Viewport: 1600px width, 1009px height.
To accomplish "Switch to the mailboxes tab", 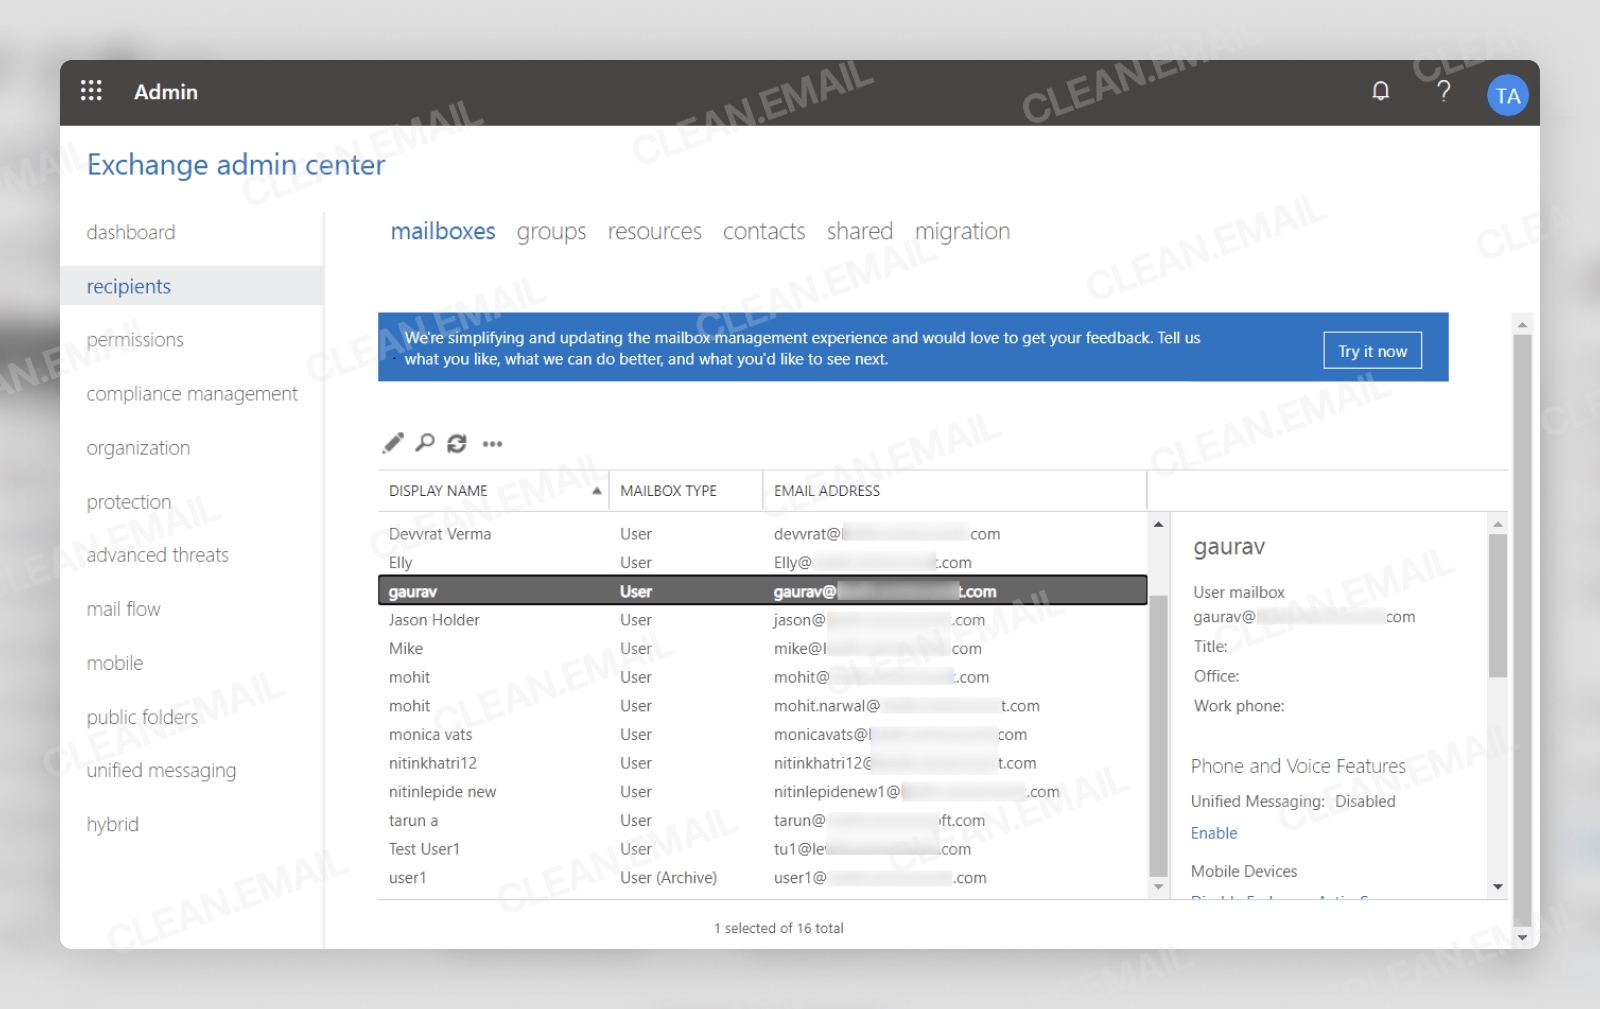I will click(x=443, y=231).
